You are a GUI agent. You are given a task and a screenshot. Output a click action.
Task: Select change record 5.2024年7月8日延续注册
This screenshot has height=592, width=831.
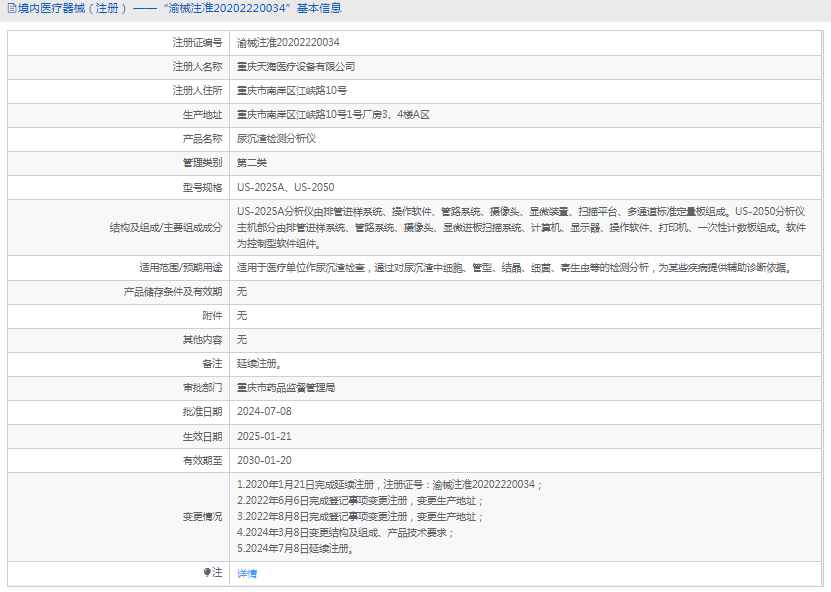pyautogui.click(x=295, y=549)
